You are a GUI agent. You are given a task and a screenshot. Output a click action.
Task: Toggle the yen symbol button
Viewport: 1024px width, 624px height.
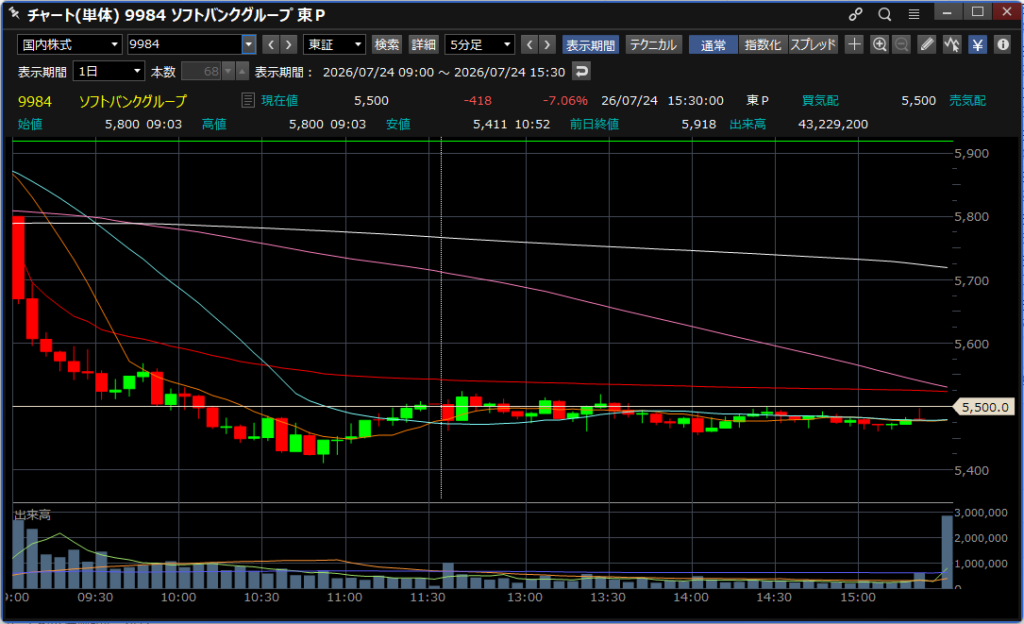coord(977,44)
